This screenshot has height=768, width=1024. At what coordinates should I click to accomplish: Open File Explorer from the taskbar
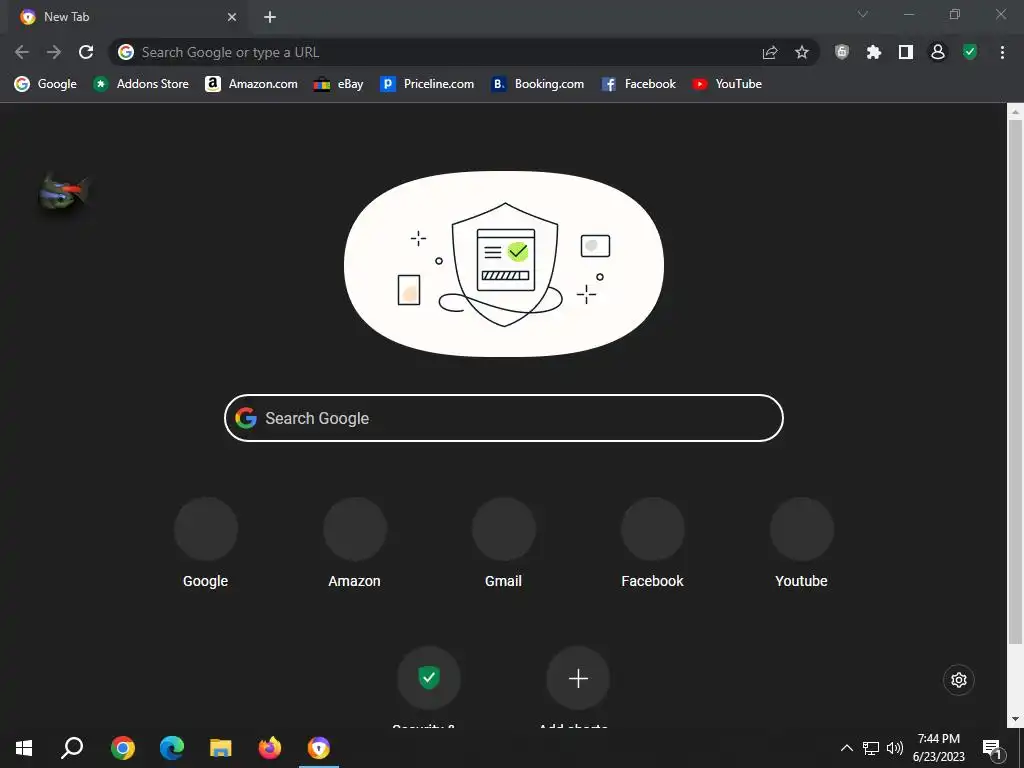221,748
